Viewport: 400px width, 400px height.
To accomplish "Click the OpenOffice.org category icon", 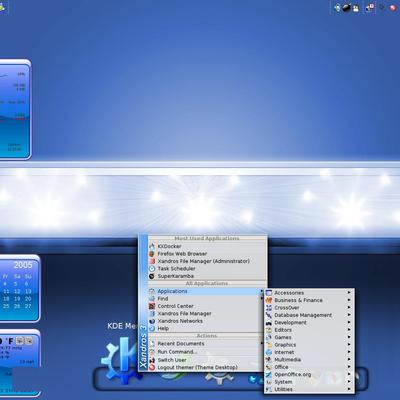I will pos(269,375).
